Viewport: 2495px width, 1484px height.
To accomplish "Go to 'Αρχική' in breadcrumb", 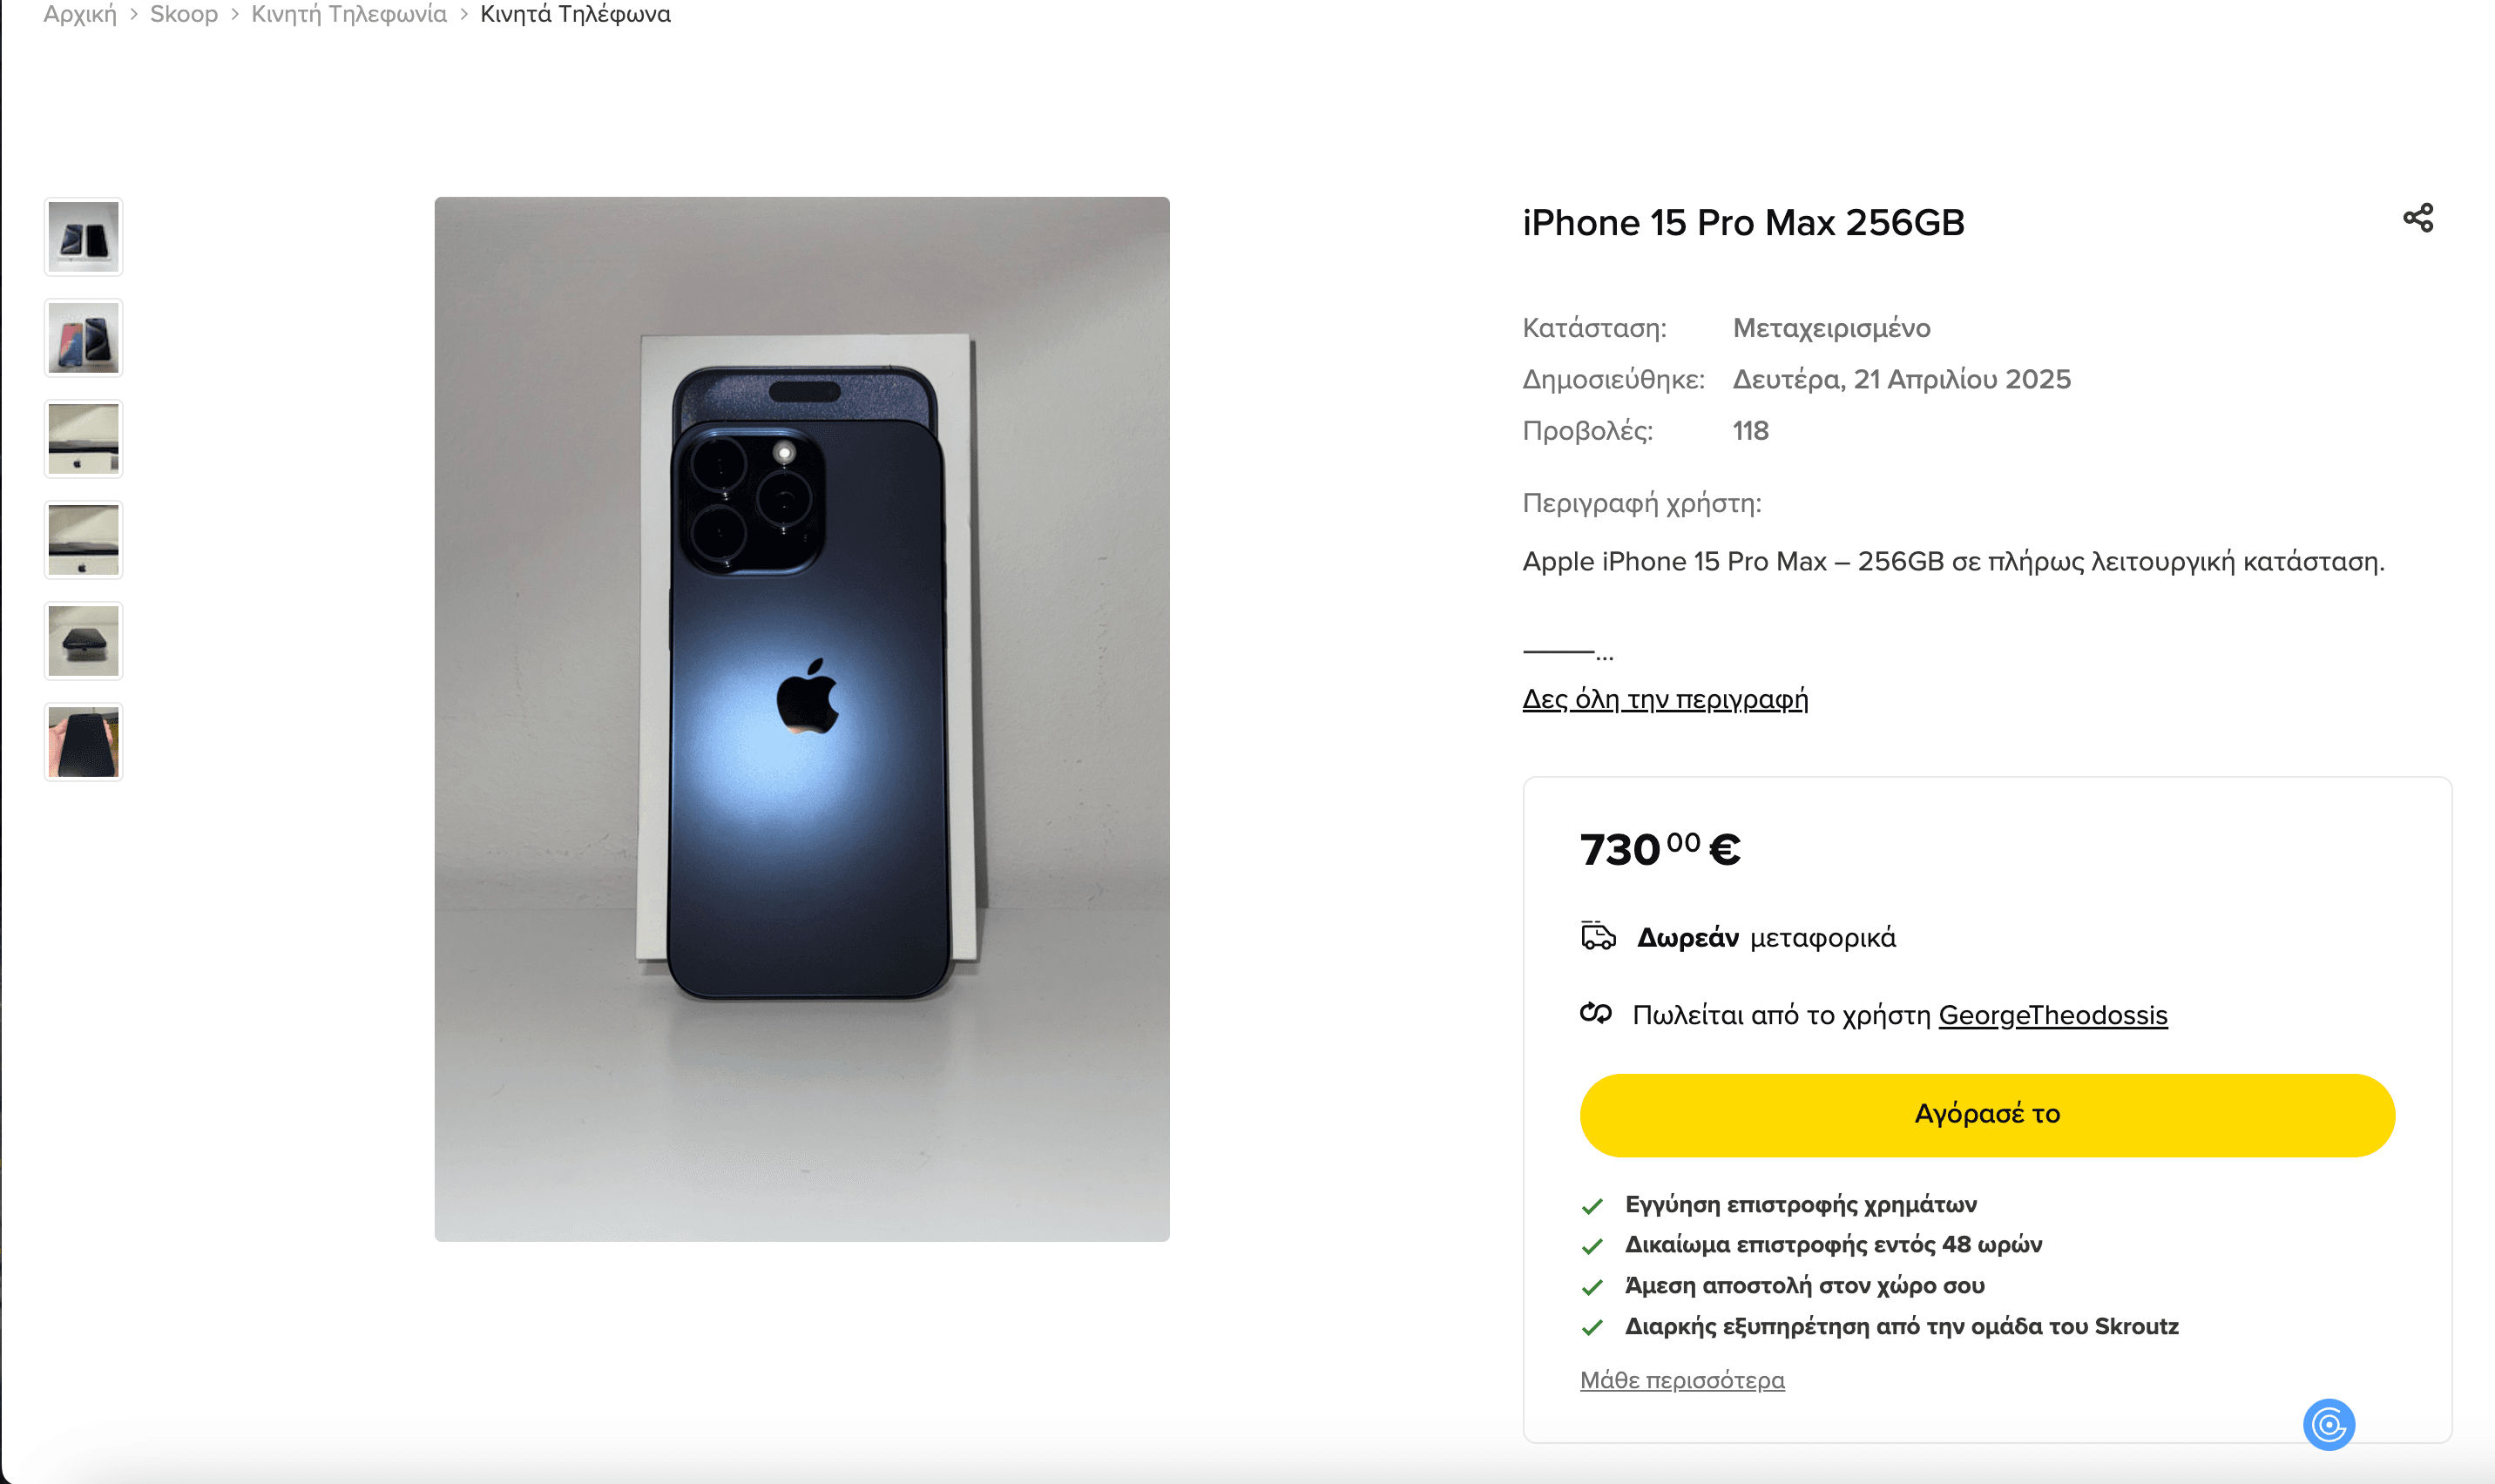I will pos(80,14).
